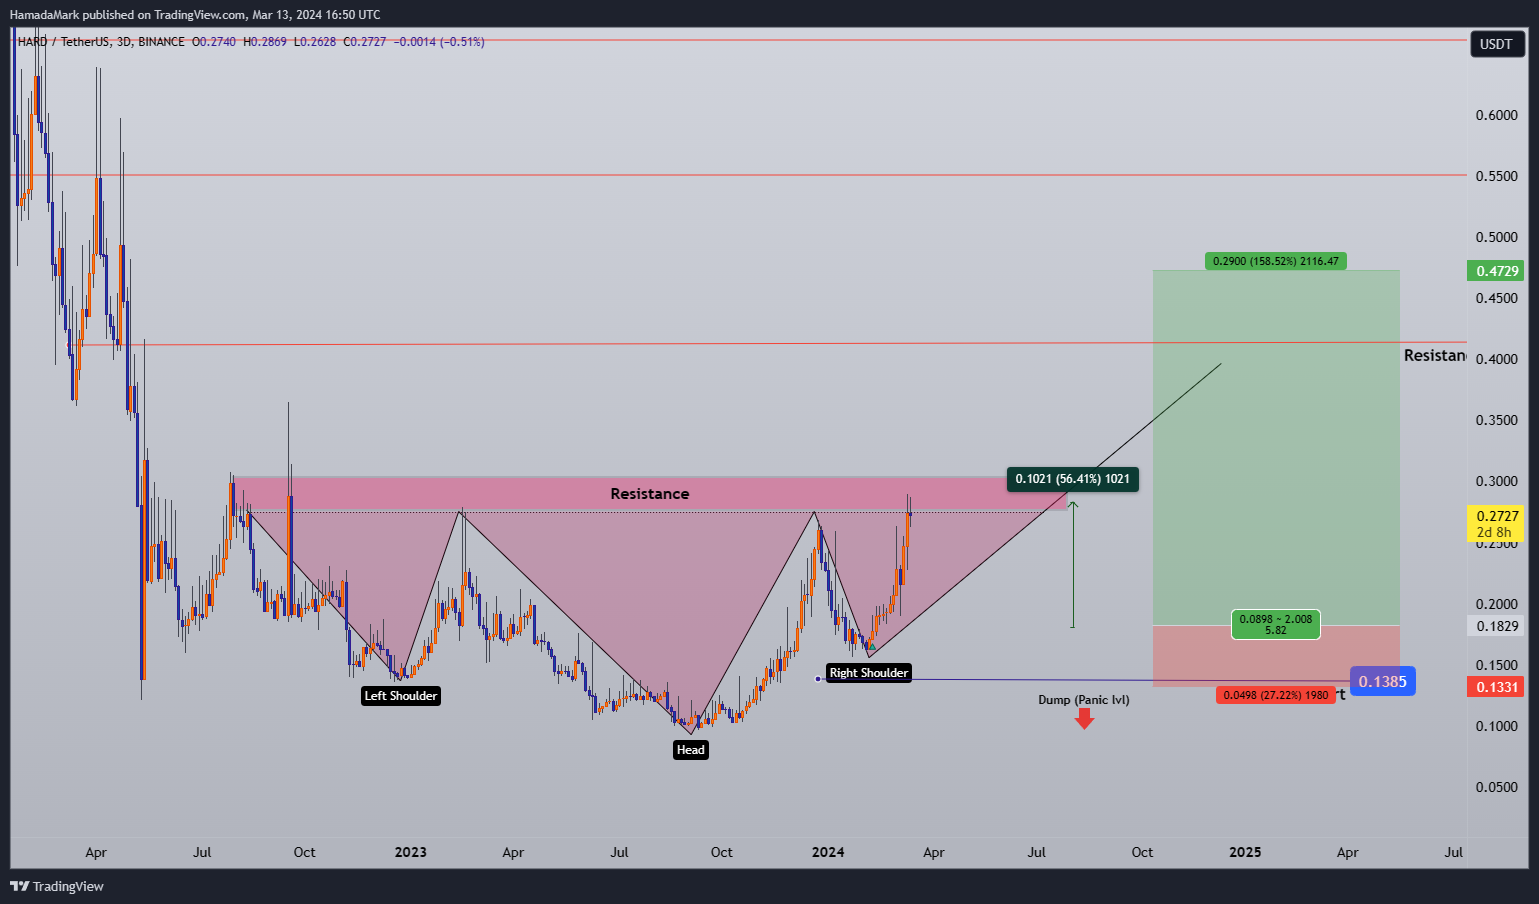This screenshot has height=904, width=1539.
Task: Click the 0.4000 price axis label
Action: click(1497, 359)
